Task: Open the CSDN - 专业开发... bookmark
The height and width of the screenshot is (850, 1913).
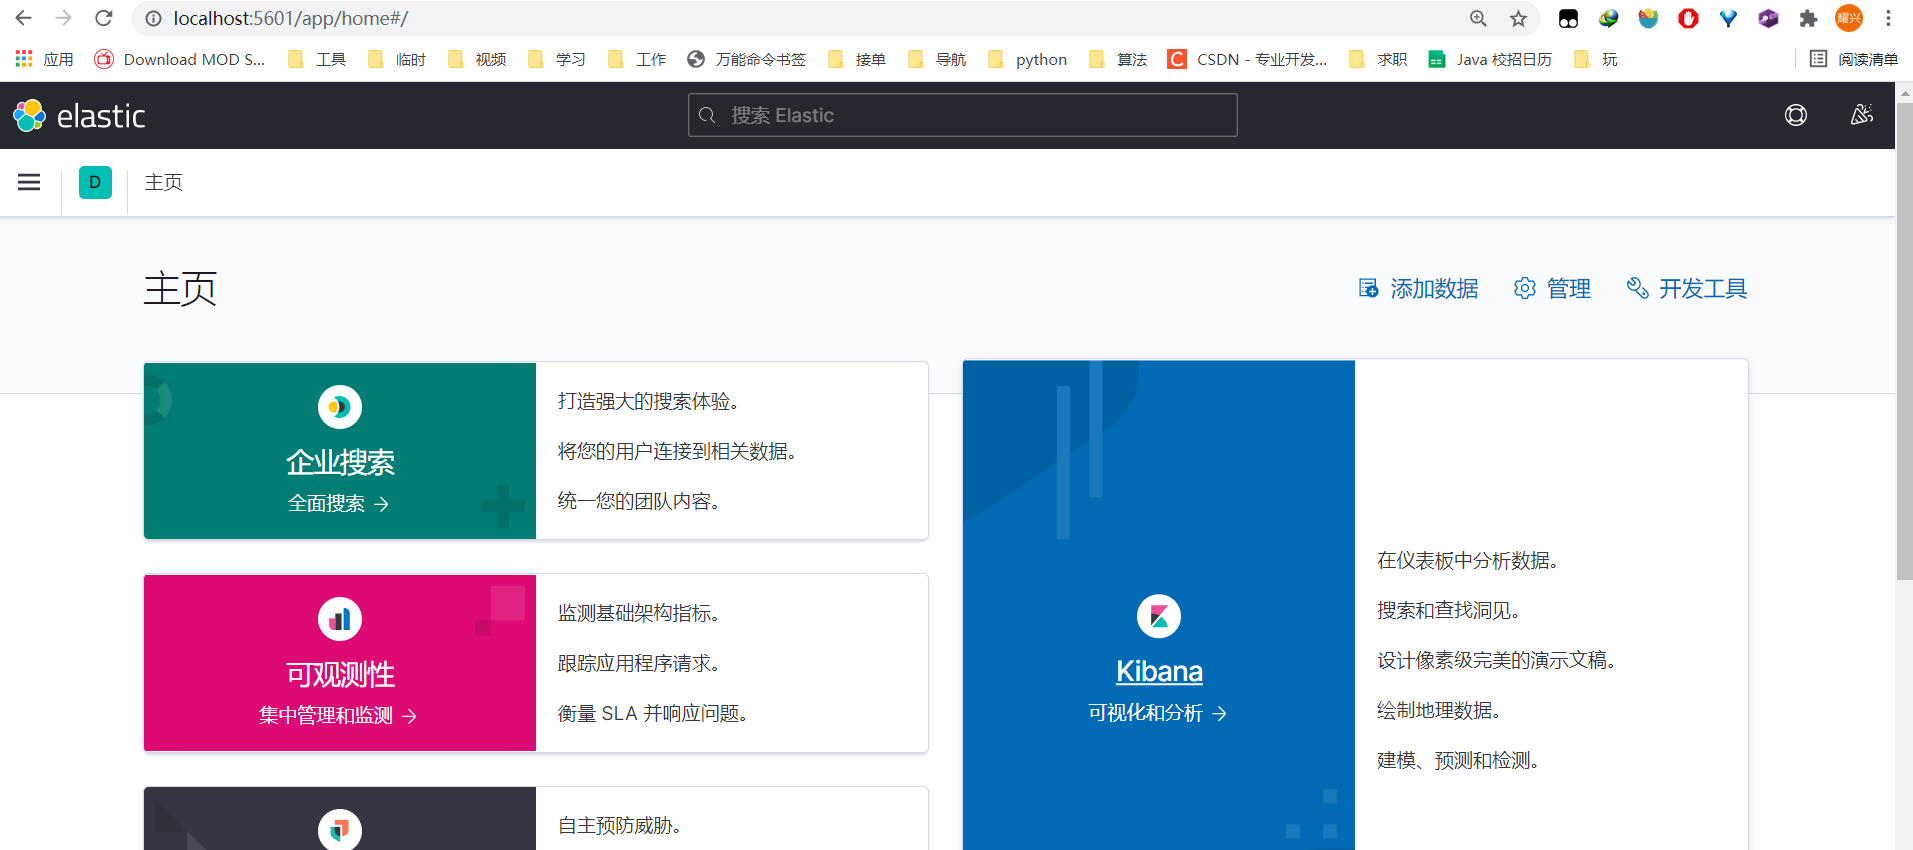Action: point(1247,59)
